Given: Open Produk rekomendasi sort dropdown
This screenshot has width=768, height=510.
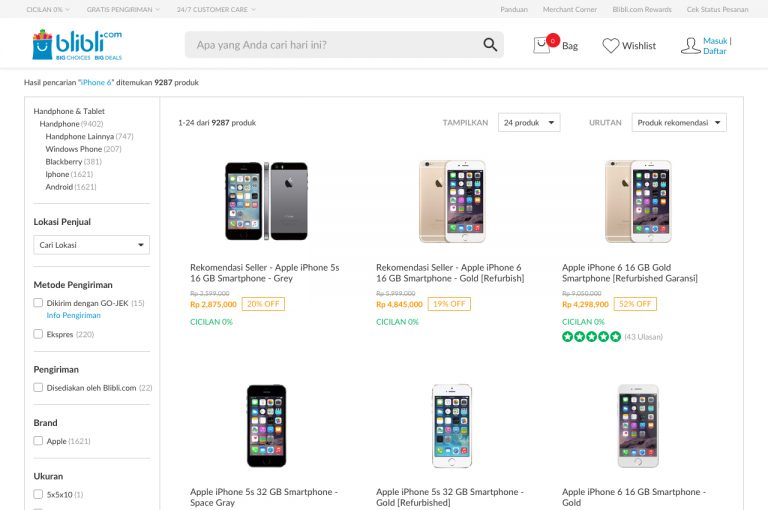Looking at the screenshot, I should [x=679, y=122].
